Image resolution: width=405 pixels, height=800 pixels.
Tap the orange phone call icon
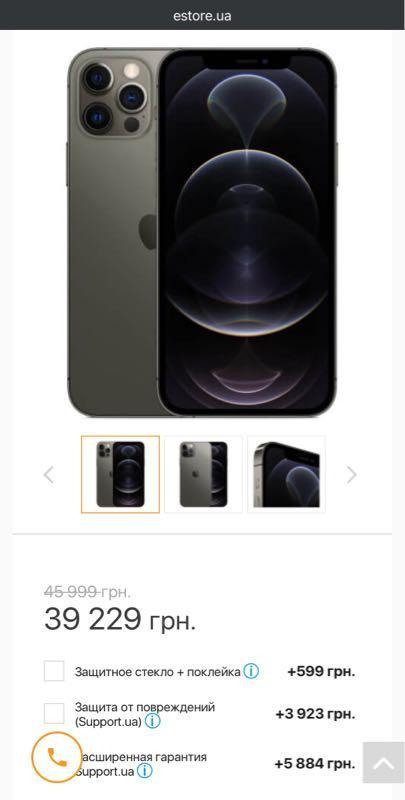(x=57, y=757)
